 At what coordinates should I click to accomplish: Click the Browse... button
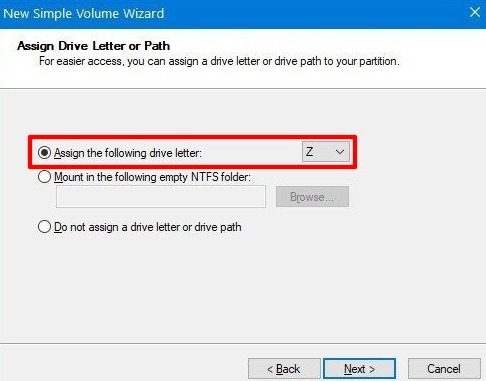(312, 197)
